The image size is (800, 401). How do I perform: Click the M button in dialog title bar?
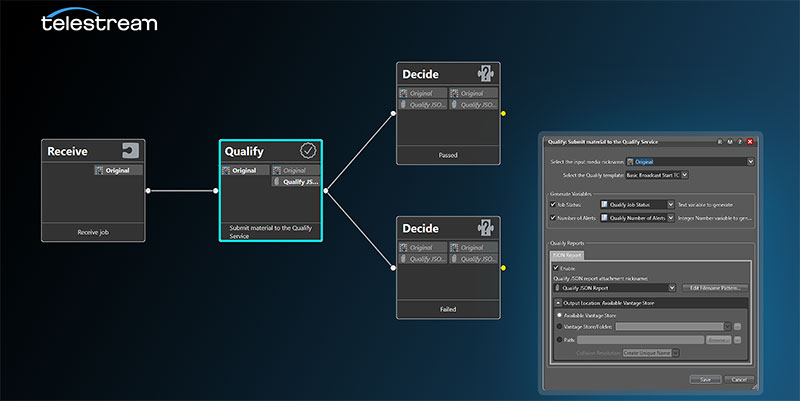(x=730, y=142)
